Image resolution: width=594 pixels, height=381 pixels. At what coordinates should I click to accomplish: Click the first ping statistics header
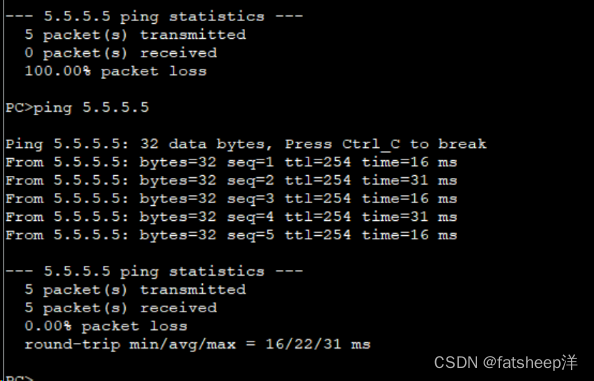click(154, 16)
